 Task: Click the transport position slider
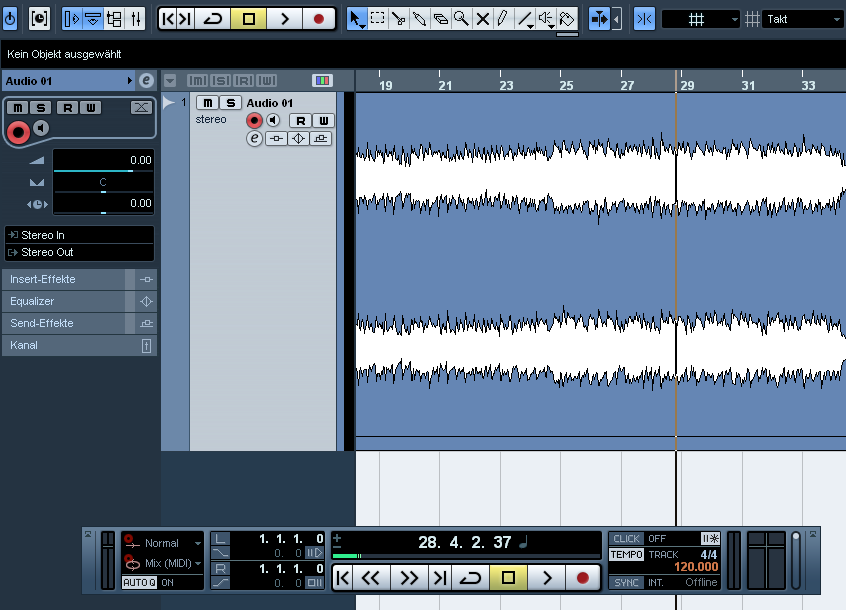466,556
